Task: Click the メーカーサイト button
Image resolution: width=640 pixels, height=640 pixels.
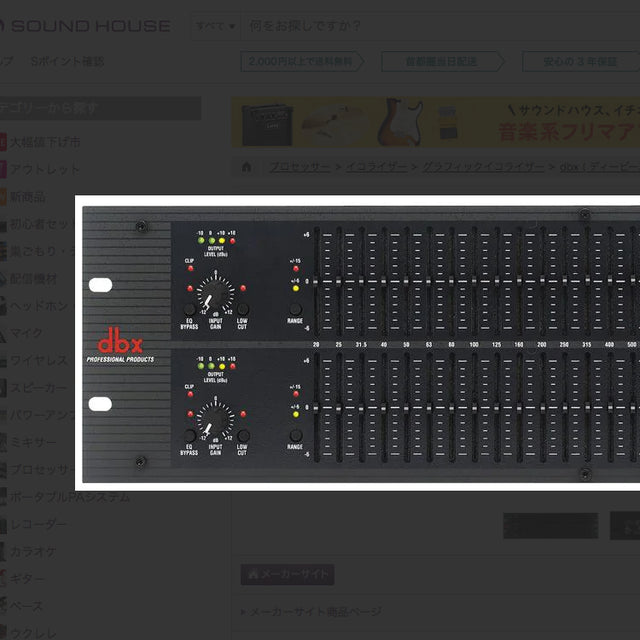Action: coord(287,574)
